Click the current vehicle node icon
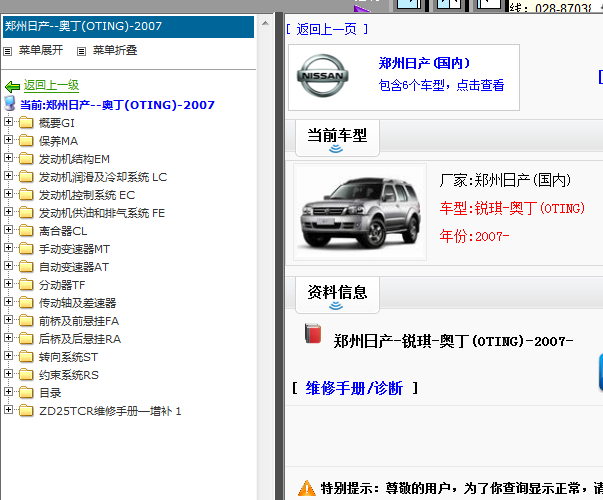 (10, 103)
